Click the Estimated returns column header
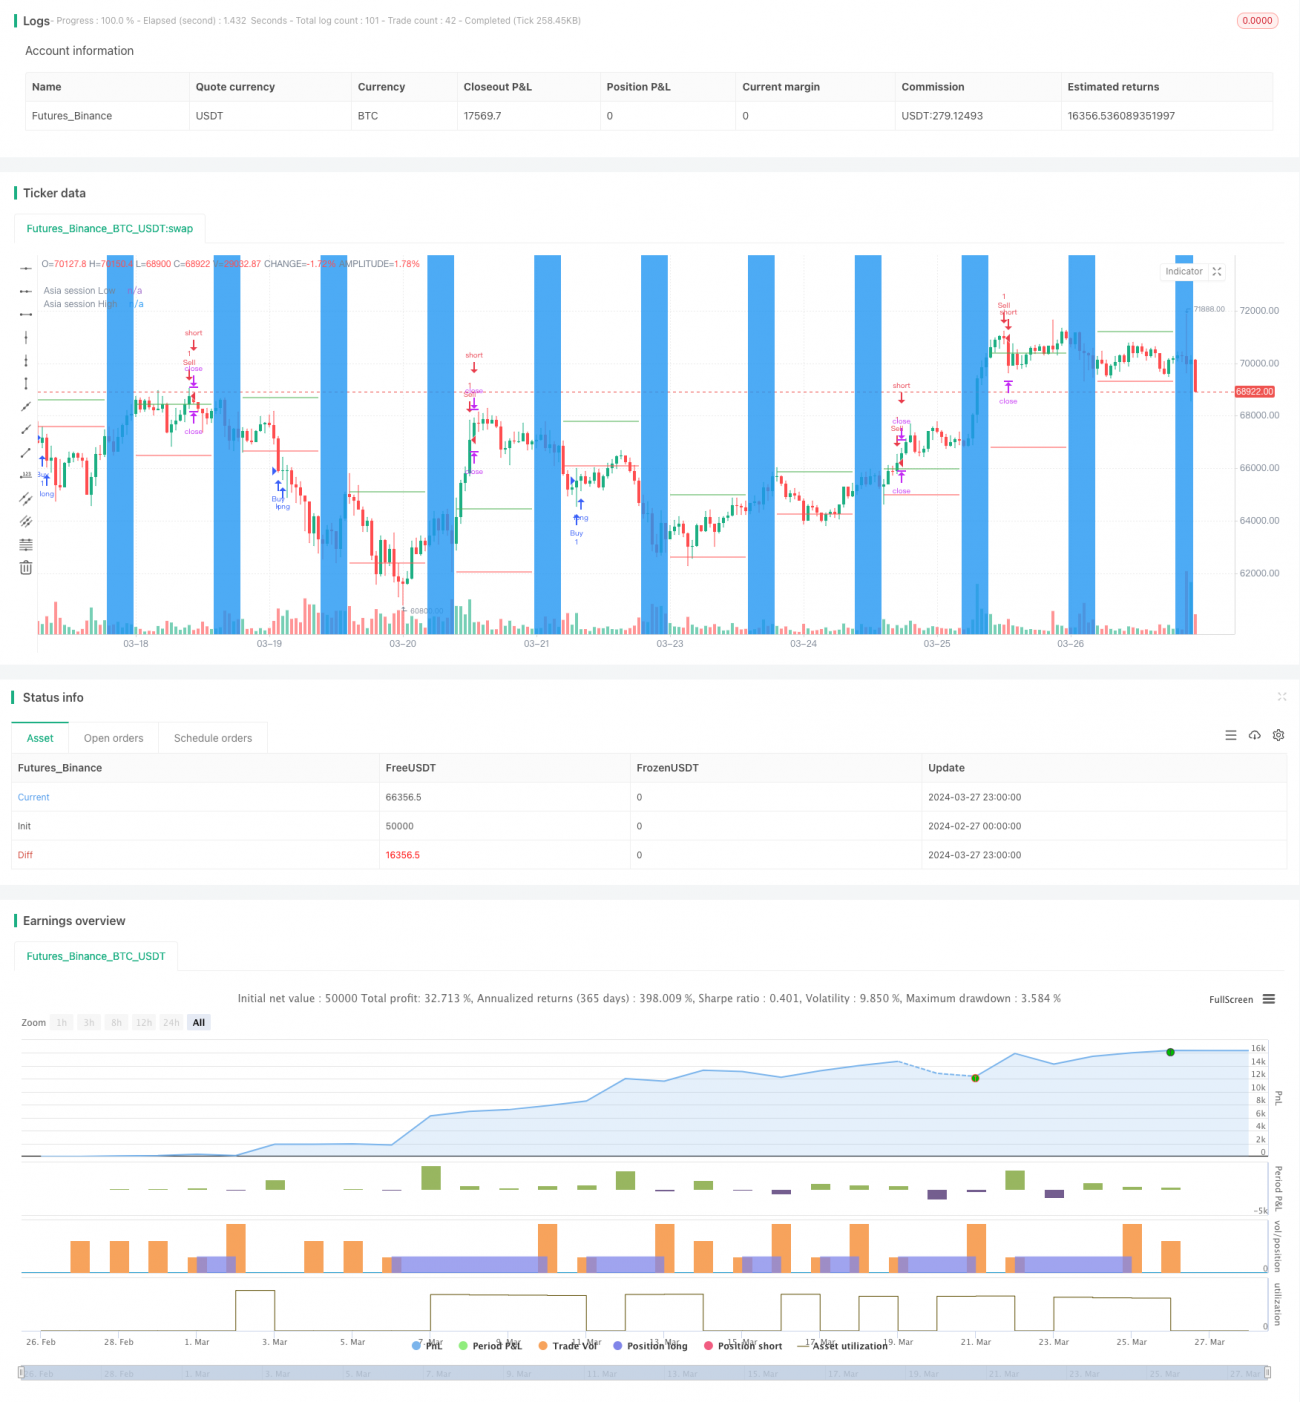This screenshot has width=1300, height=1402. tap(1113, 87)
